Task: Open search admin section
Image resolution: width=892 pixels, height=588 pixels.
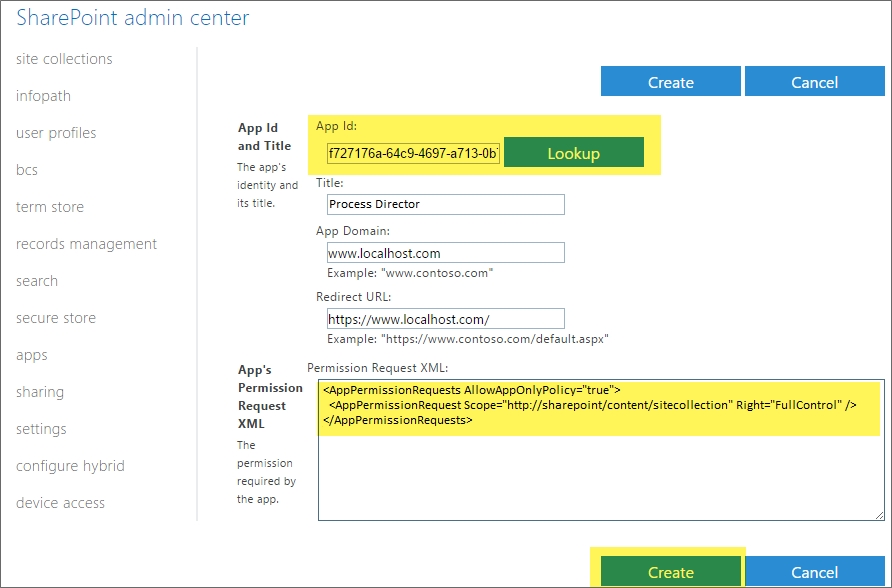Action: click(x=37, y=281)
